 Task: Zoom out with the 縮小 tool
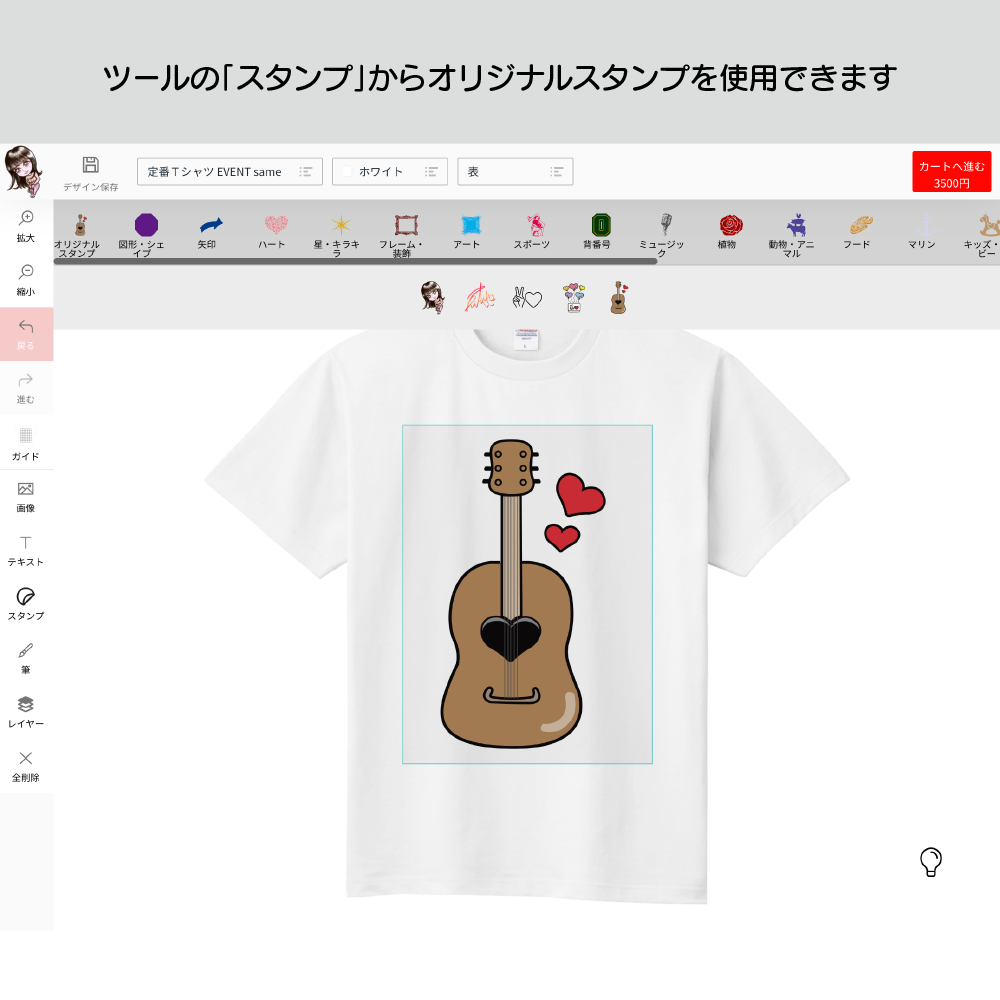26,279
